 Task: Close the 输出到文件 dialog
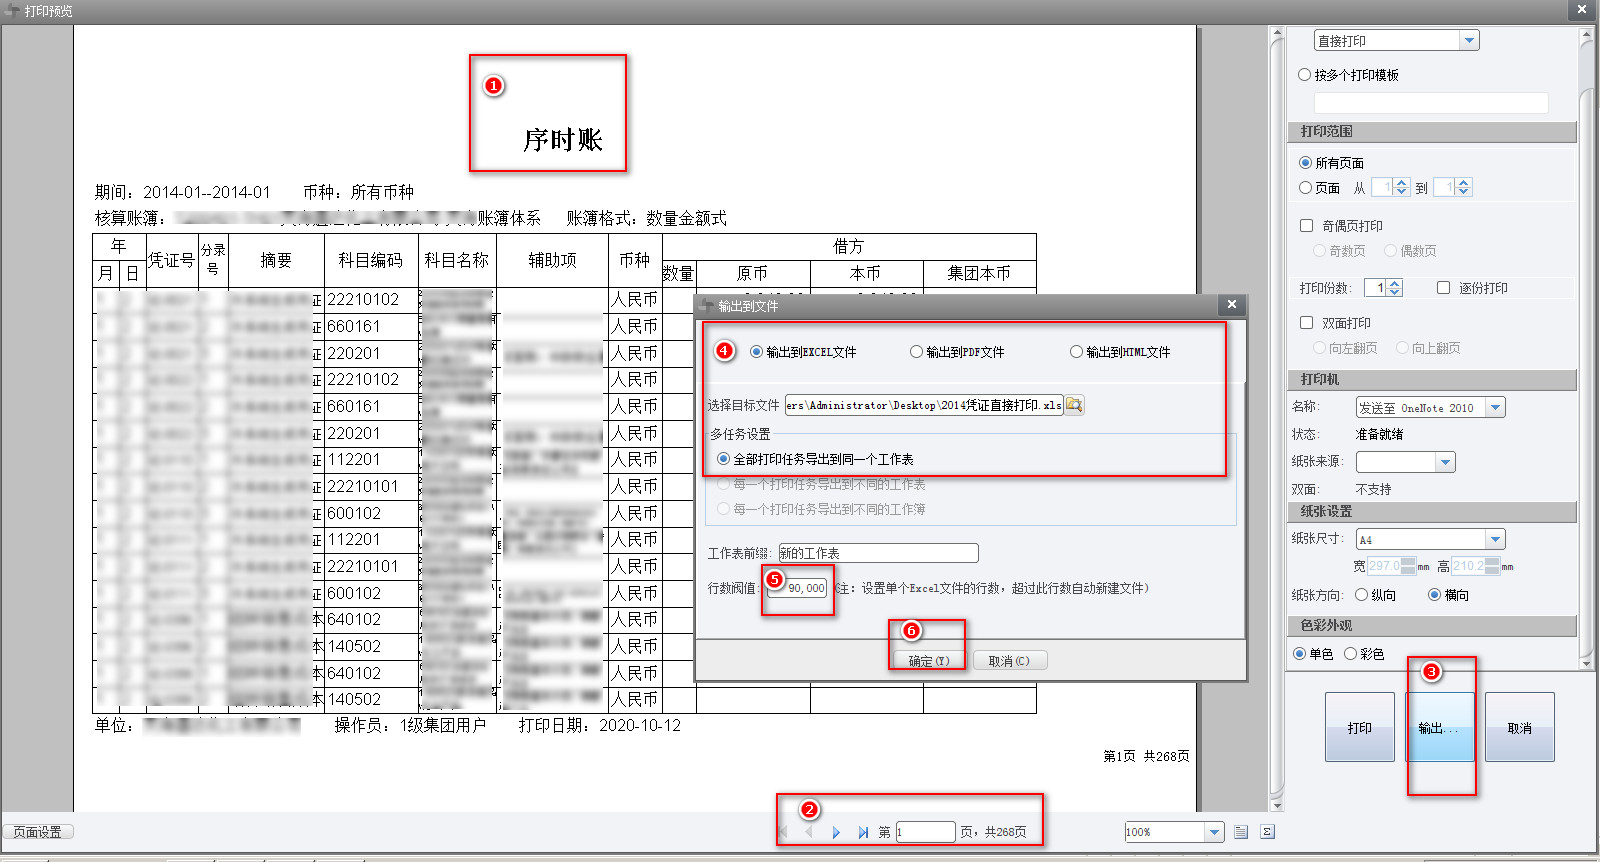(1232, 305)
